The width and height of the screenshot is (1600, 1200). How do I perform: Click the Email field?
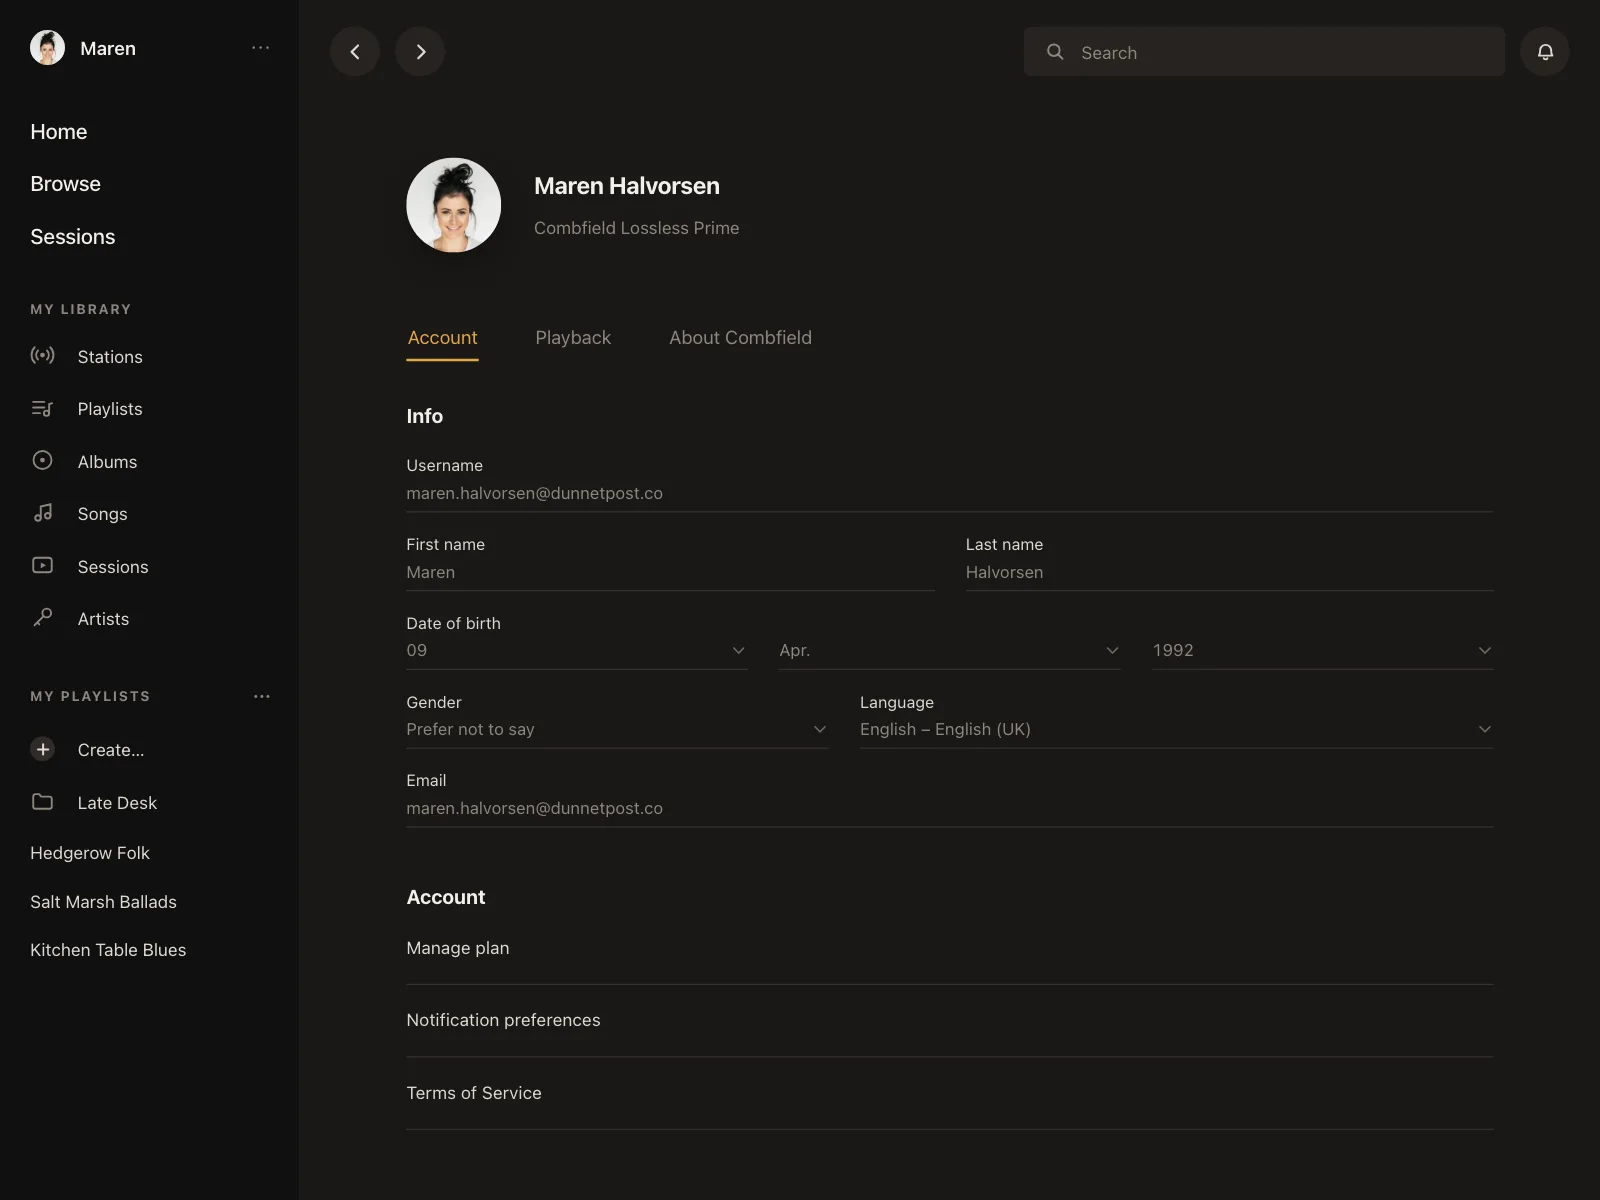coord(950,808)
